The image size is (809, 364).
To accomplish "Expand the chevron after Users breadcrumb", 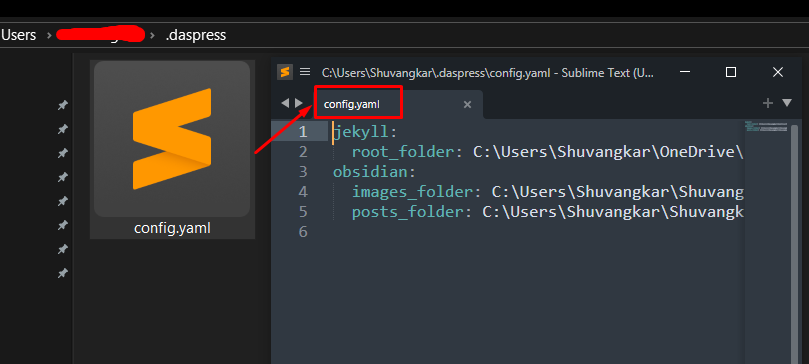I will pos(49,36).
